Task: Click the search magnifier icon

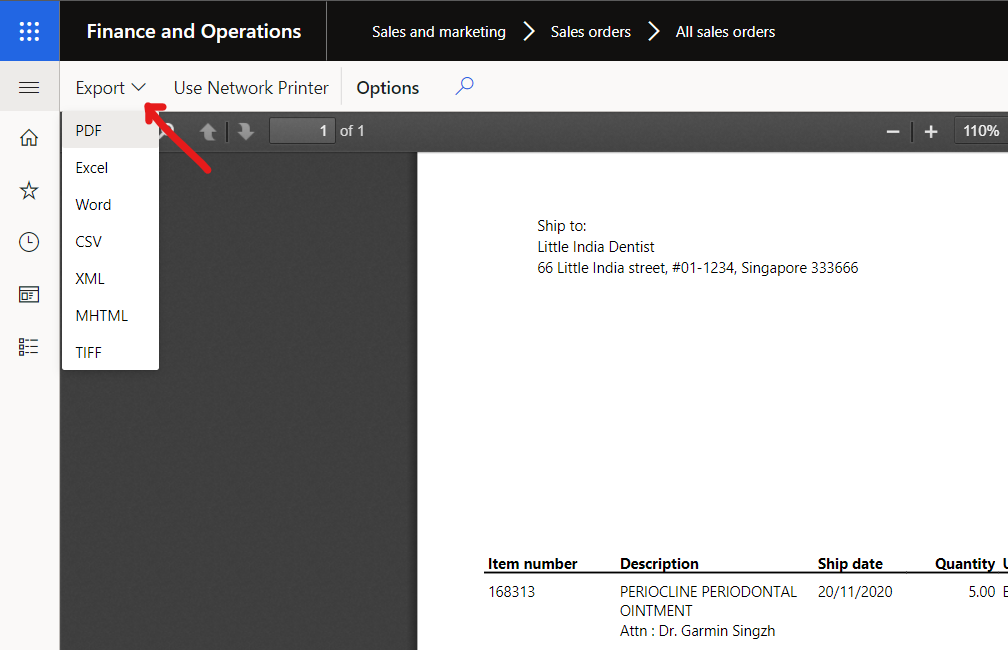Action: [464, 86]
